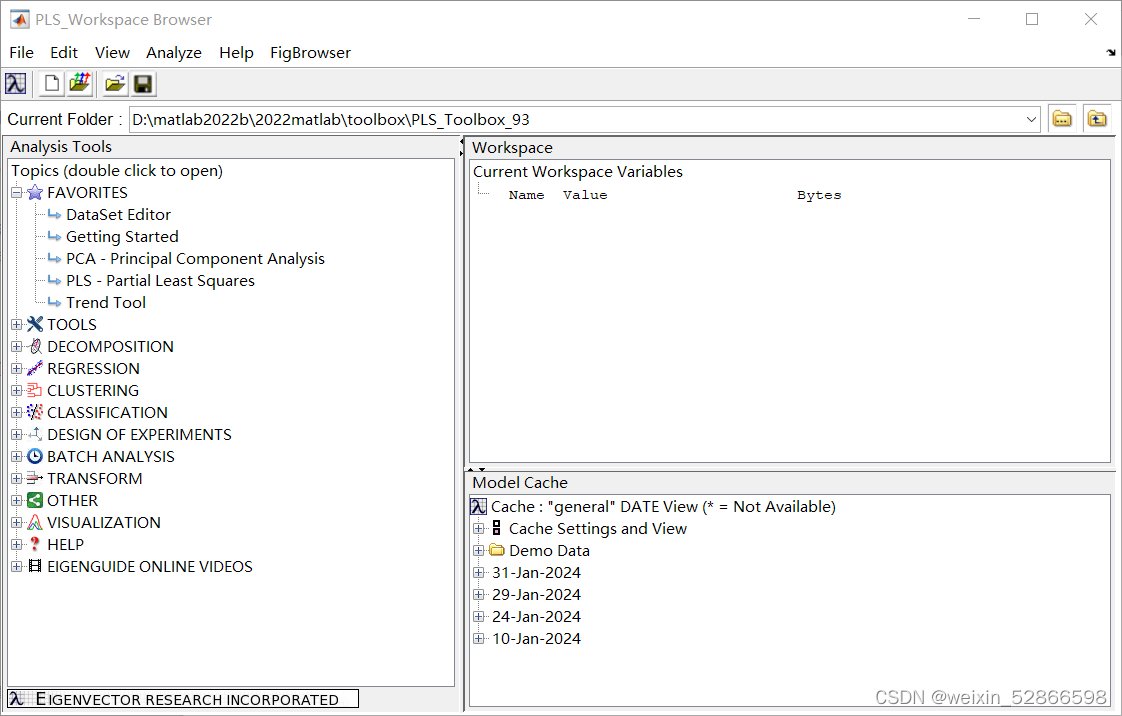Launch the DataSet Editor favorite
The width and height of the screenshot is (1122, 716).
pos(118,214)
